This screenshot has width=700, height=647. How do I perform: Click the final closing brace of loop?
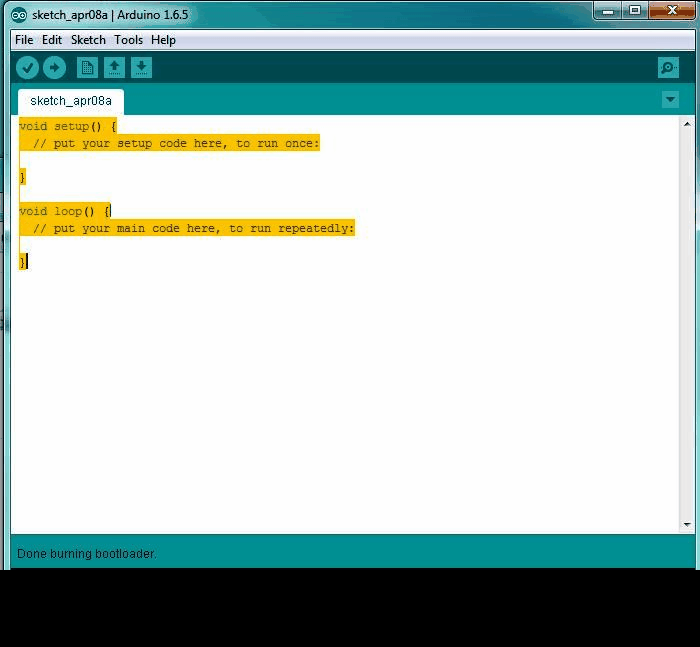[23, 262]
